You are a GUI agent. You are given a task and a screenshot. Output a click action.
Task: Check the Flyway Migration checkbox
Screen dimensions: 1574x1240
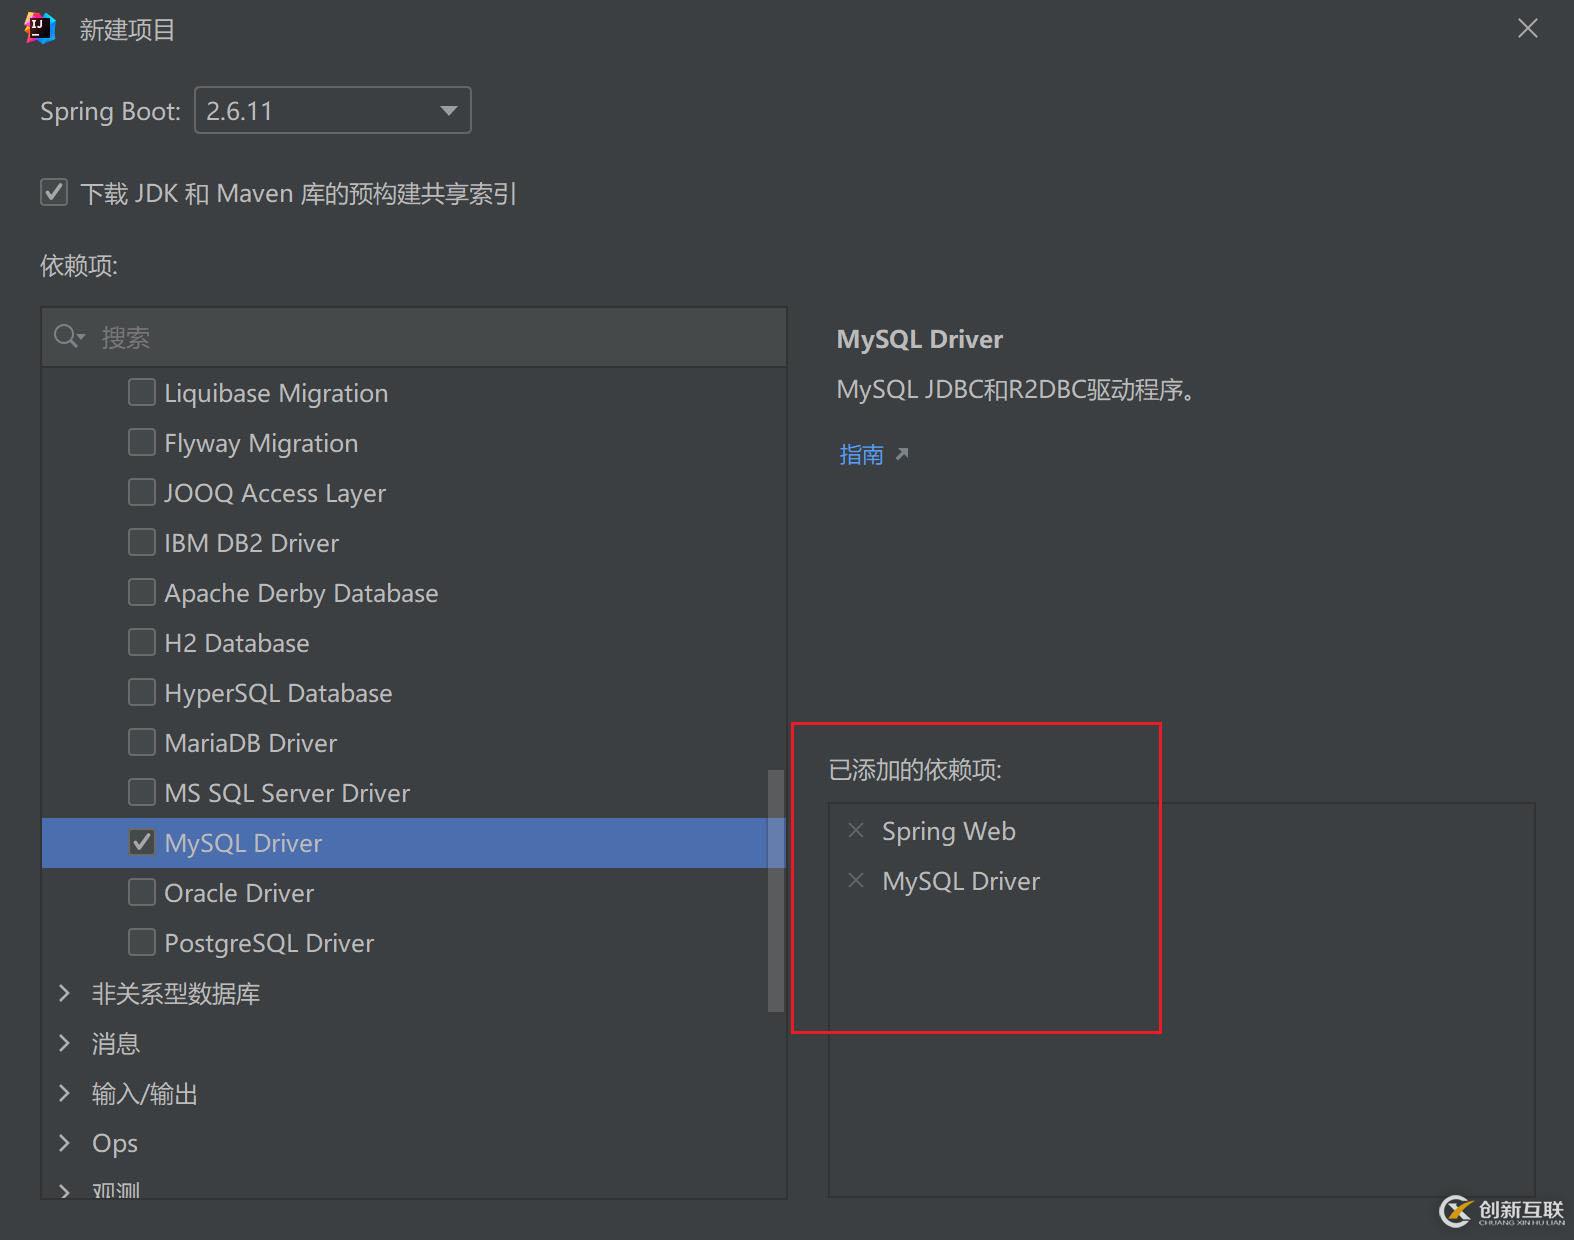[x=142, y=442]
